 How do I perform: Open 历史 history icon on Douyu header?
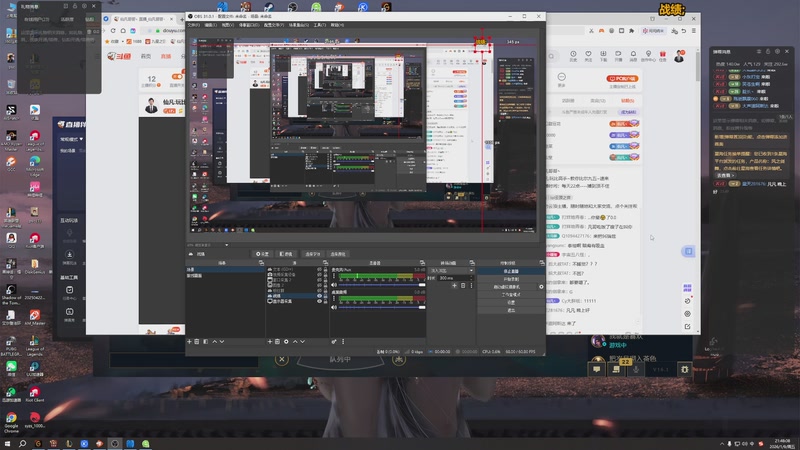click(573, 54)
